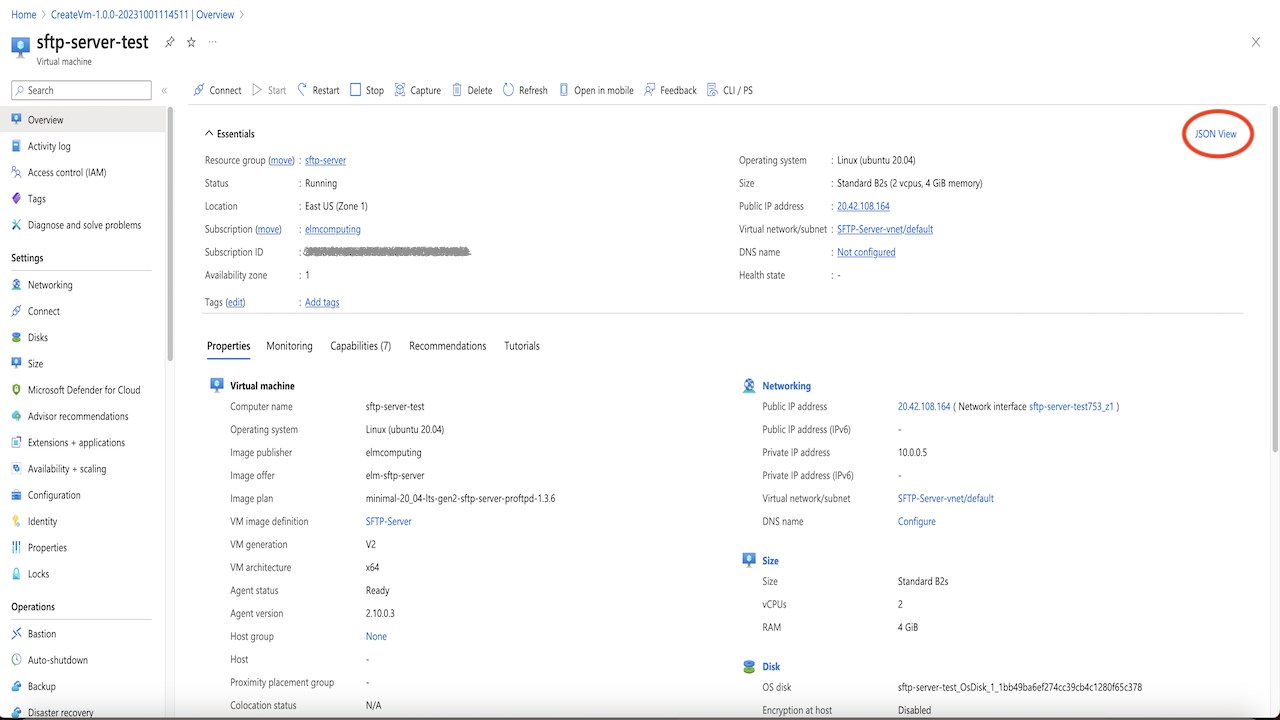Image resolution: width=1280 pixels, height=720 pixels.
Task: Close the virtual machine blade
Action: [1256, 42]
